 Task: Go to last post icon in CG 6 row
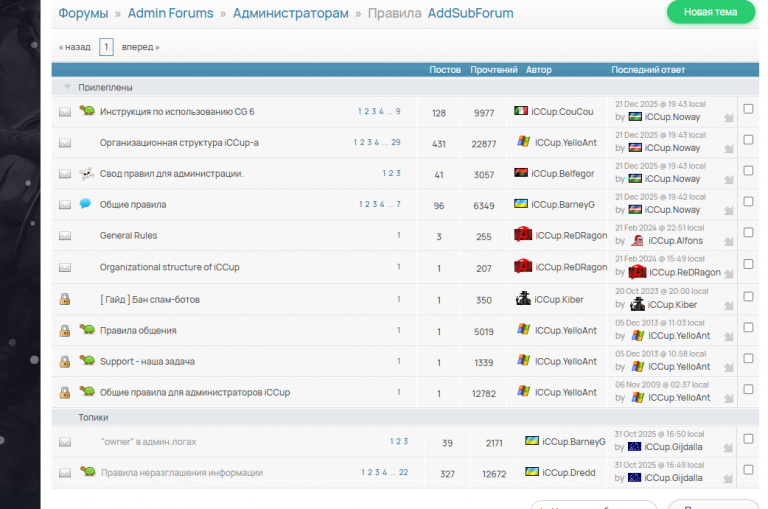(x=729, y=118)
